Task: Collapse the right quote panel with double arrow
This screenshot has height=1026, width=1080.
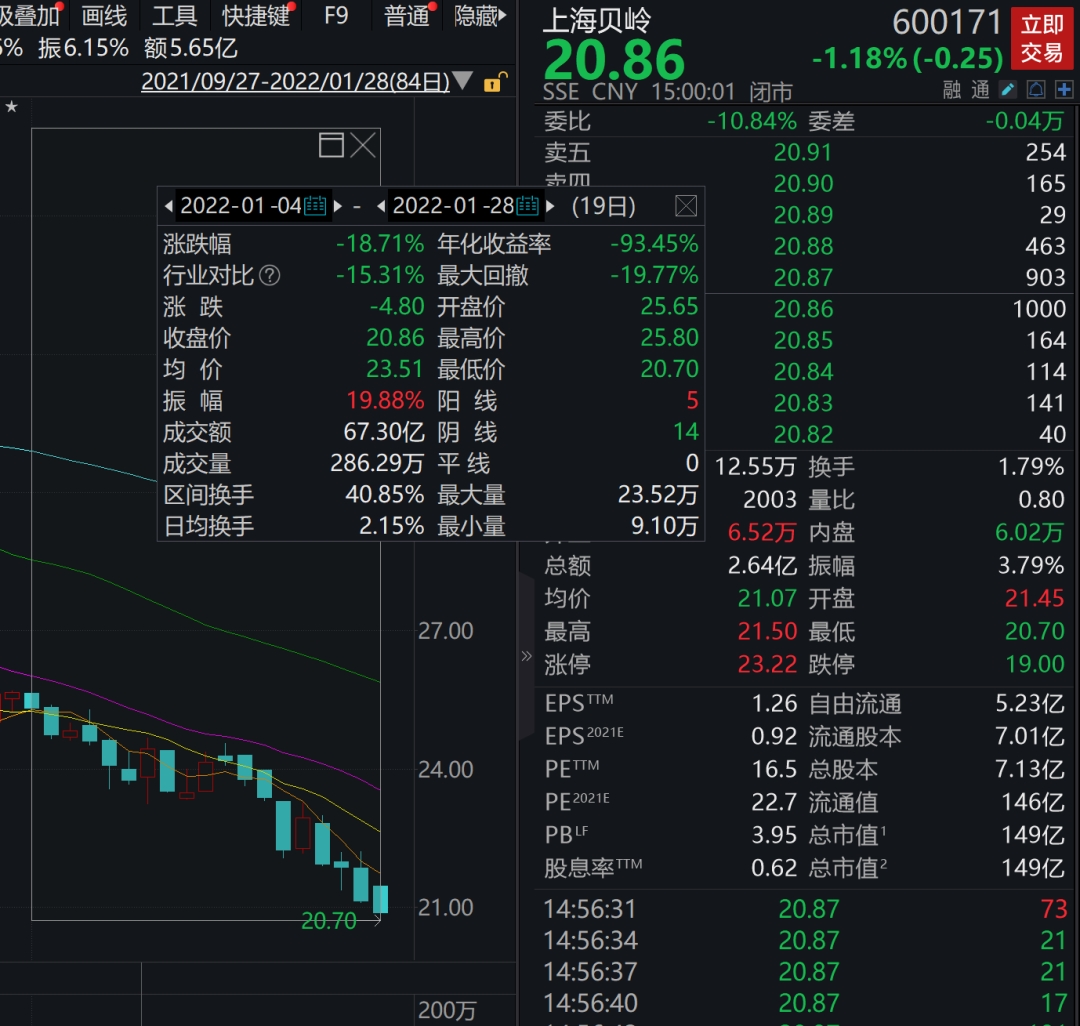Action: pos(526,656)
